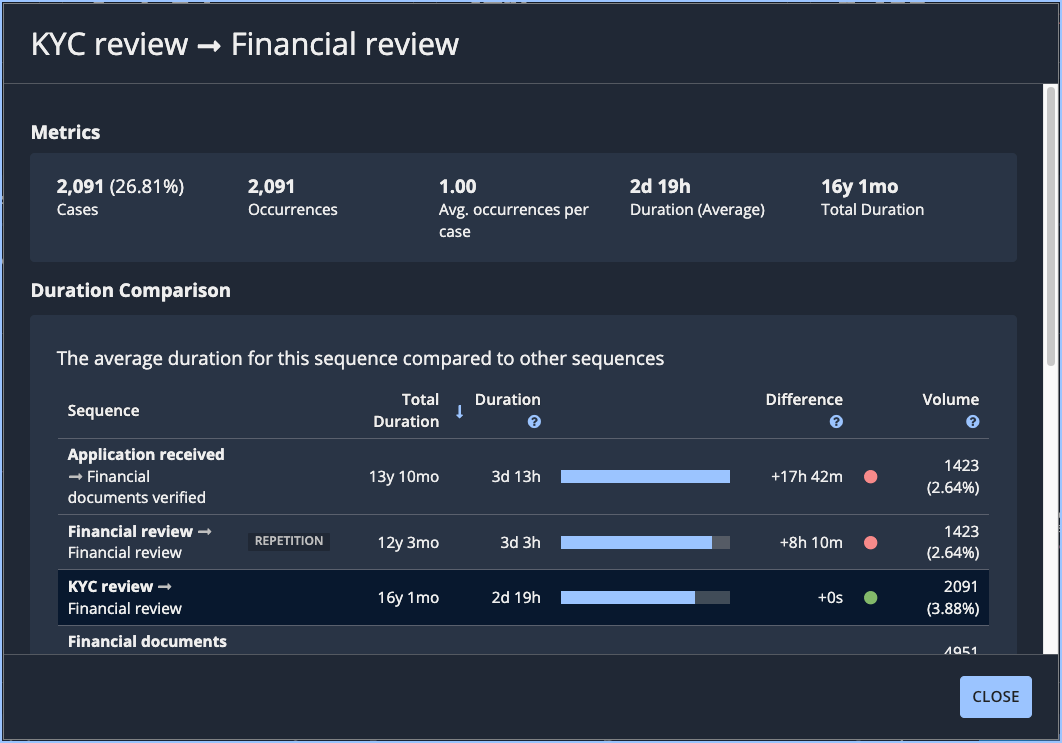Click the +0s difference value
Image resolution: width=1062 pixels, height=743 pixels.
(x=830, y=597)
